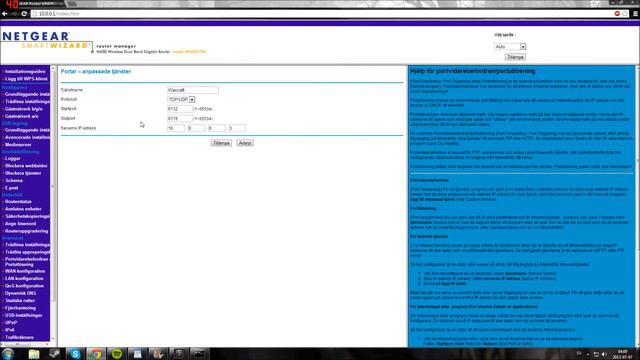
Task: Open Blockera webbsidor in sidebar
Action: click(26, 166)
